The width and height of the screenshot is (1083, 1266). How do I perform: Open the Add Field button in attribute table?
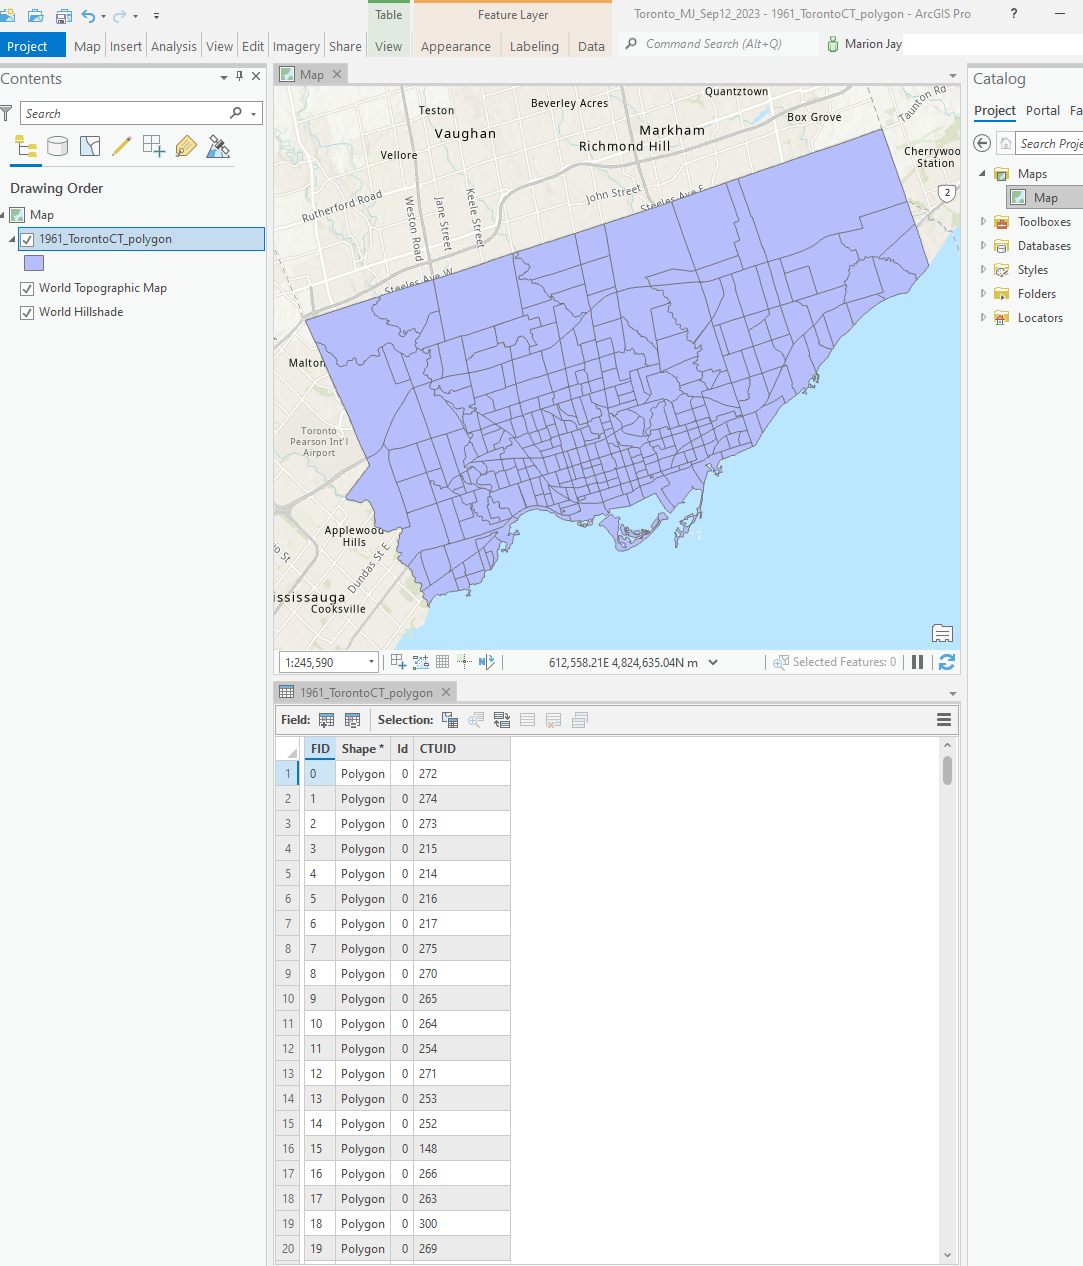point(327,719)
